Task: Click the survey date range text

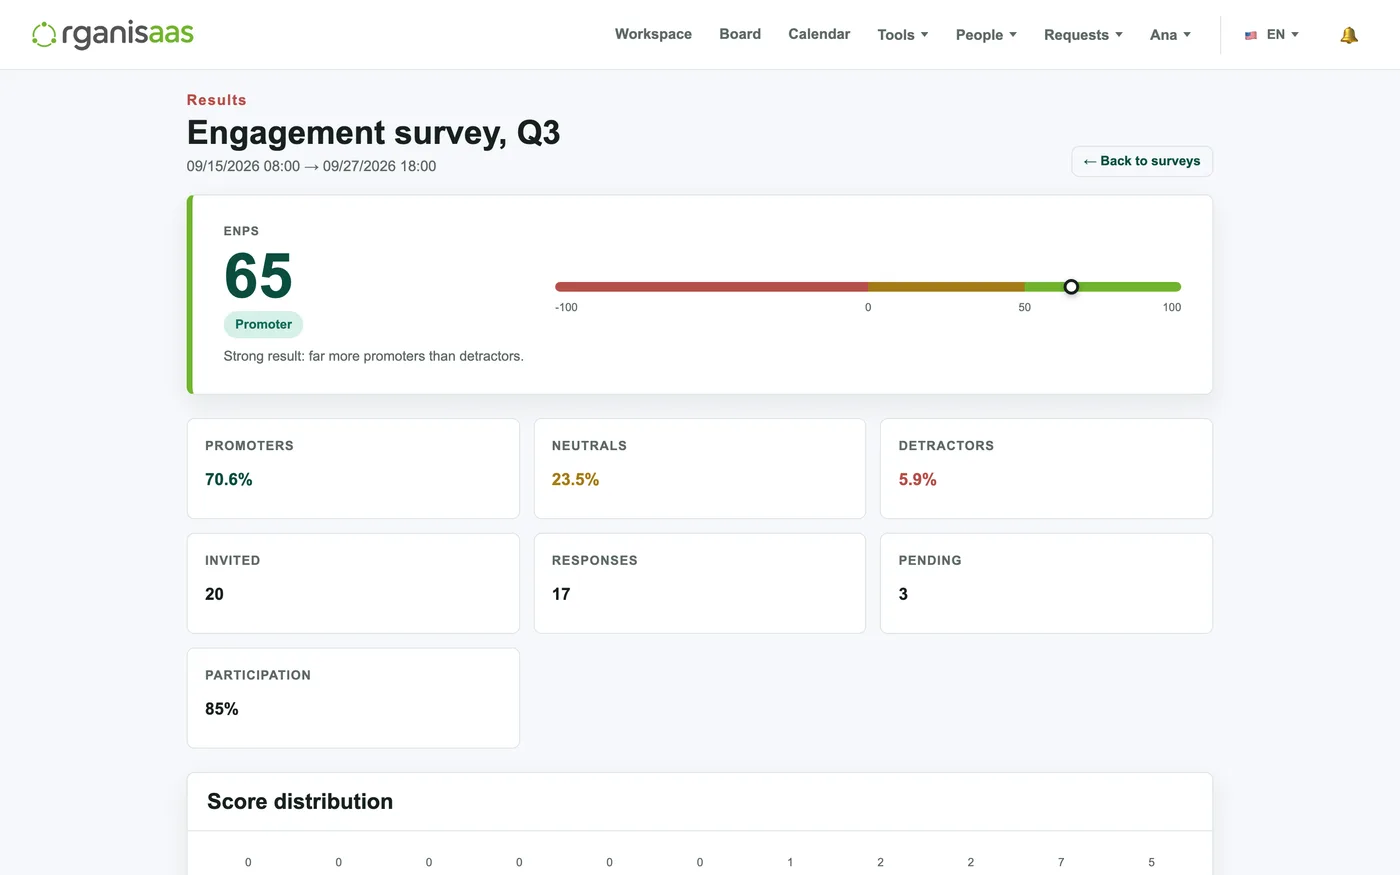Action: [311, 166]
